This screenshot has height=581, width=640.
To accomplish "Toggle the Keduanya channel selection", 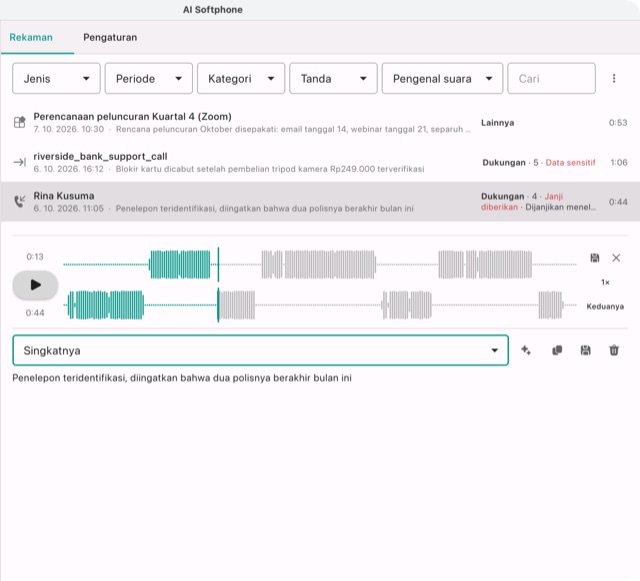I will point(605,307).
